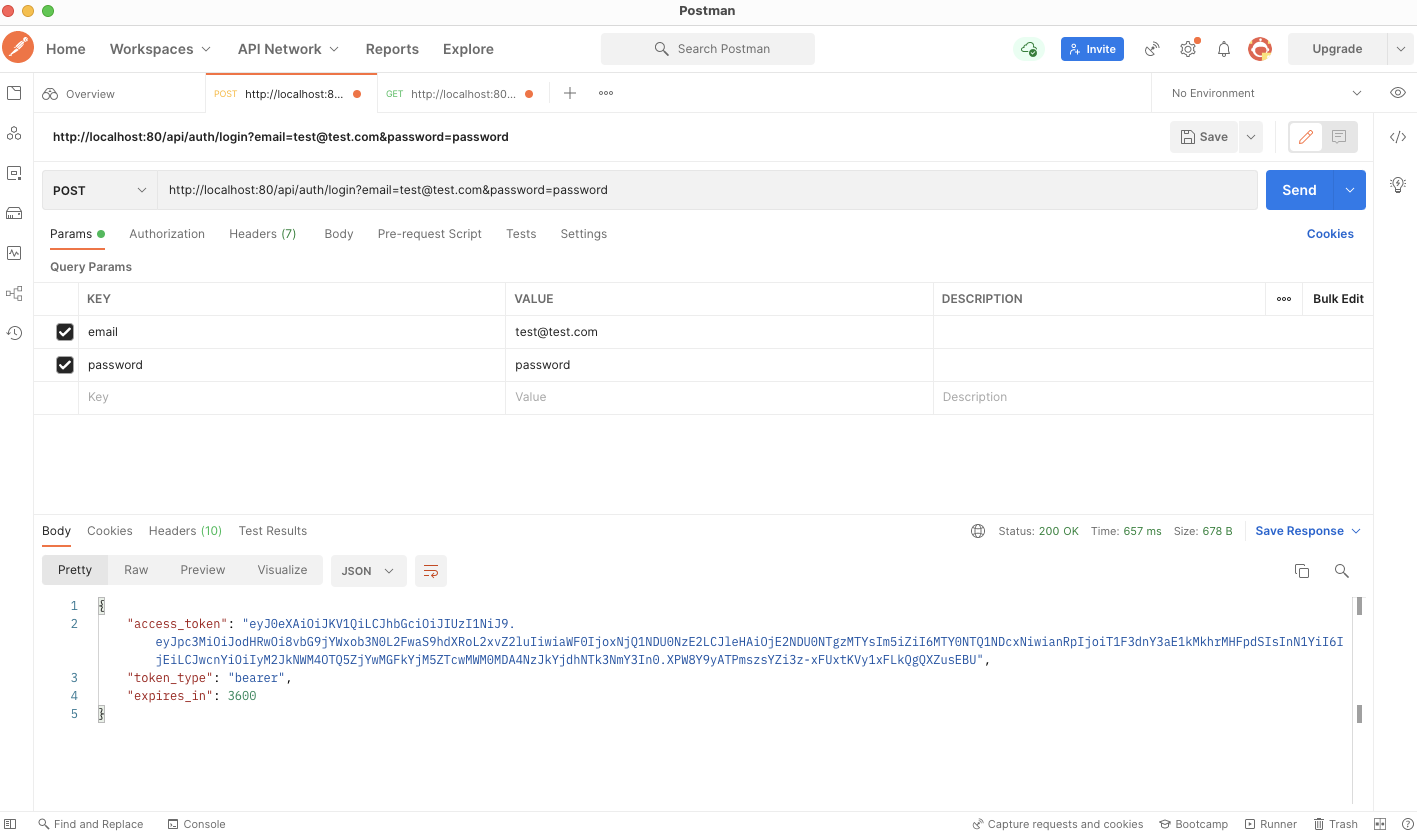
Task: Expand the Send button arrow options
Action: [1350, 190]
